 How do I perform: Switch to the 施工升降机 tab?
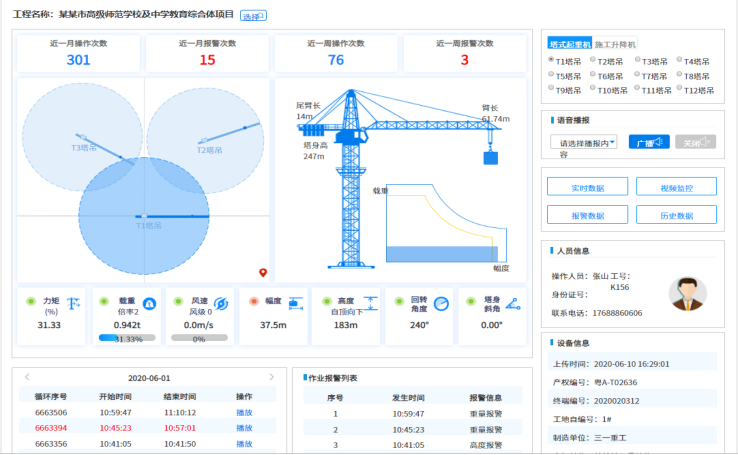coord(615,44)
